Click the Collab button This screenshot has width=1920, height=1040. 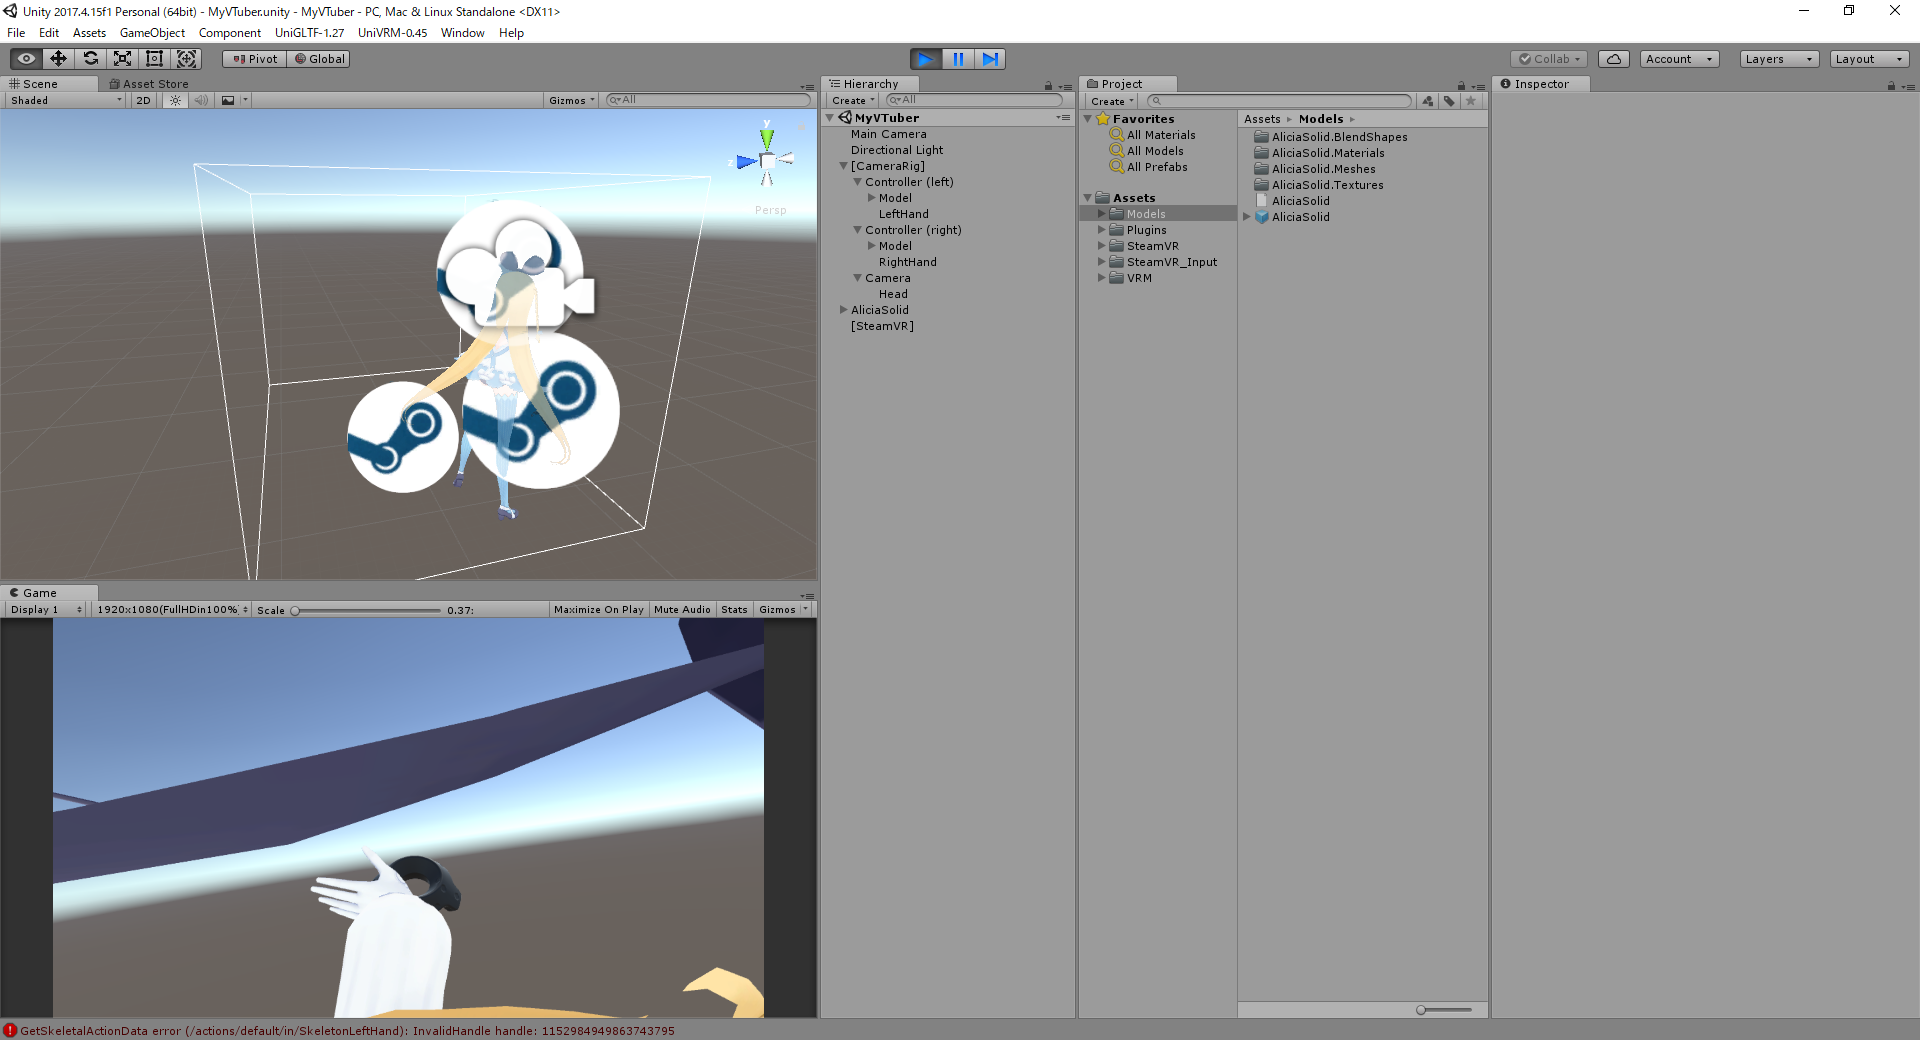[x=1548, y=59]
